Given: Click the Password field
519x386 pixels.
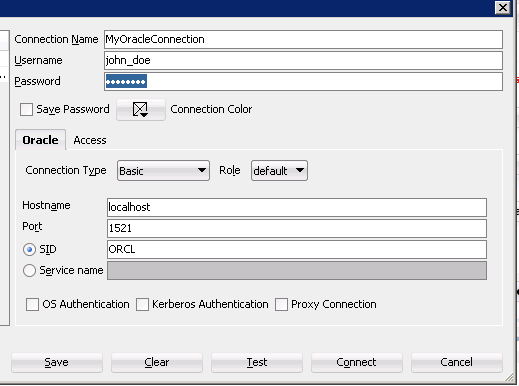Looking at the screenshot, I should [x=303, y=81].
